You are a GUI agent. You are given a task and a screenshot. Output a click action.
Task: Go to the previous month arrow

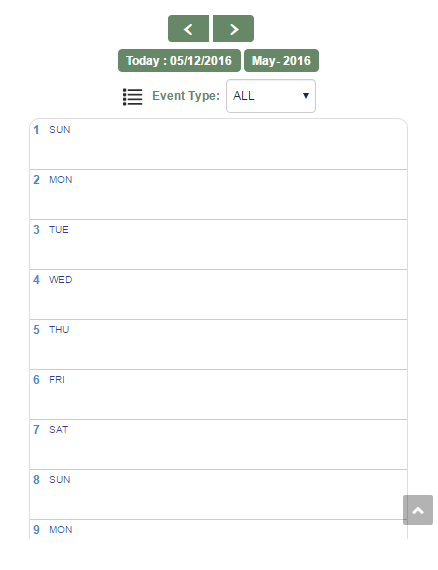click(x=188, y=29)
